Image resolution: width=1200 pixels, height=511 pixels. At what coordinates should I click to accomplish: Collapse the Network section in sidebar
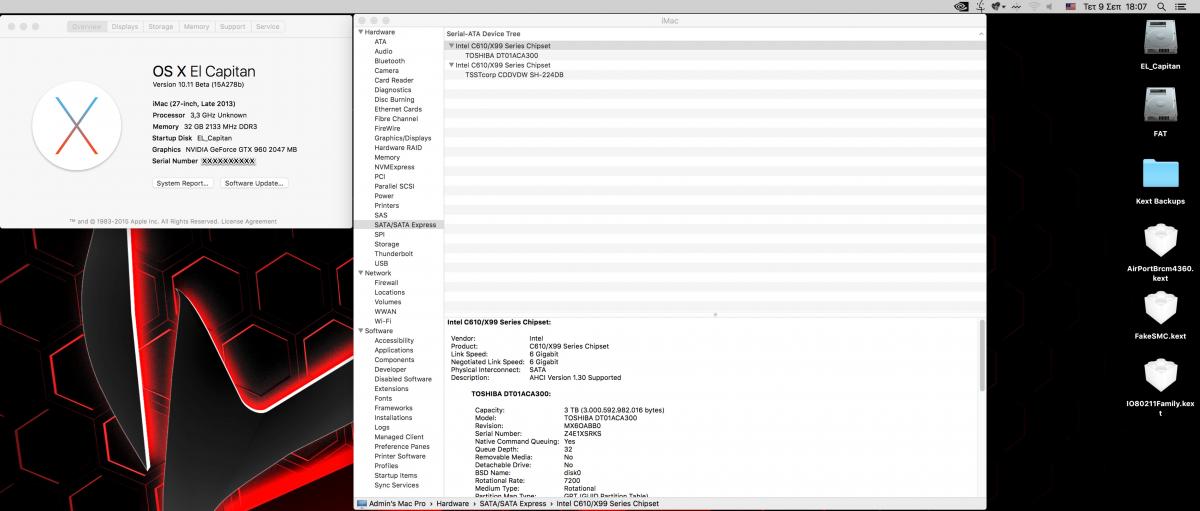point(360,273)
